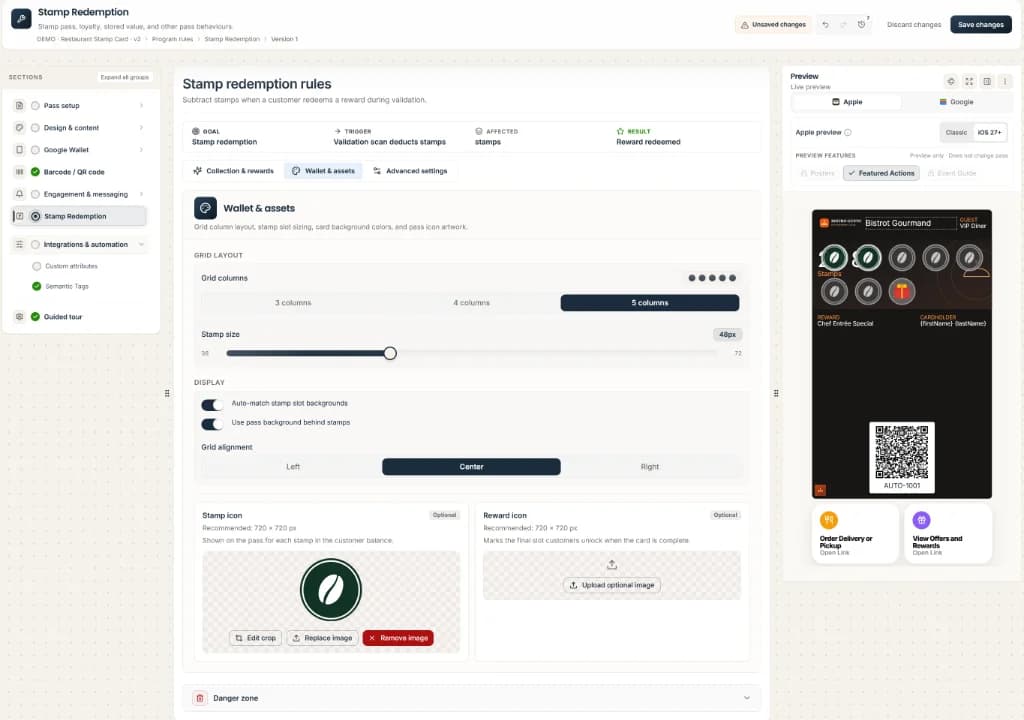The height and width of the screenshot is (720, 1024).
Task: Click the Stamp size slider handle
Action: [390, 353]
